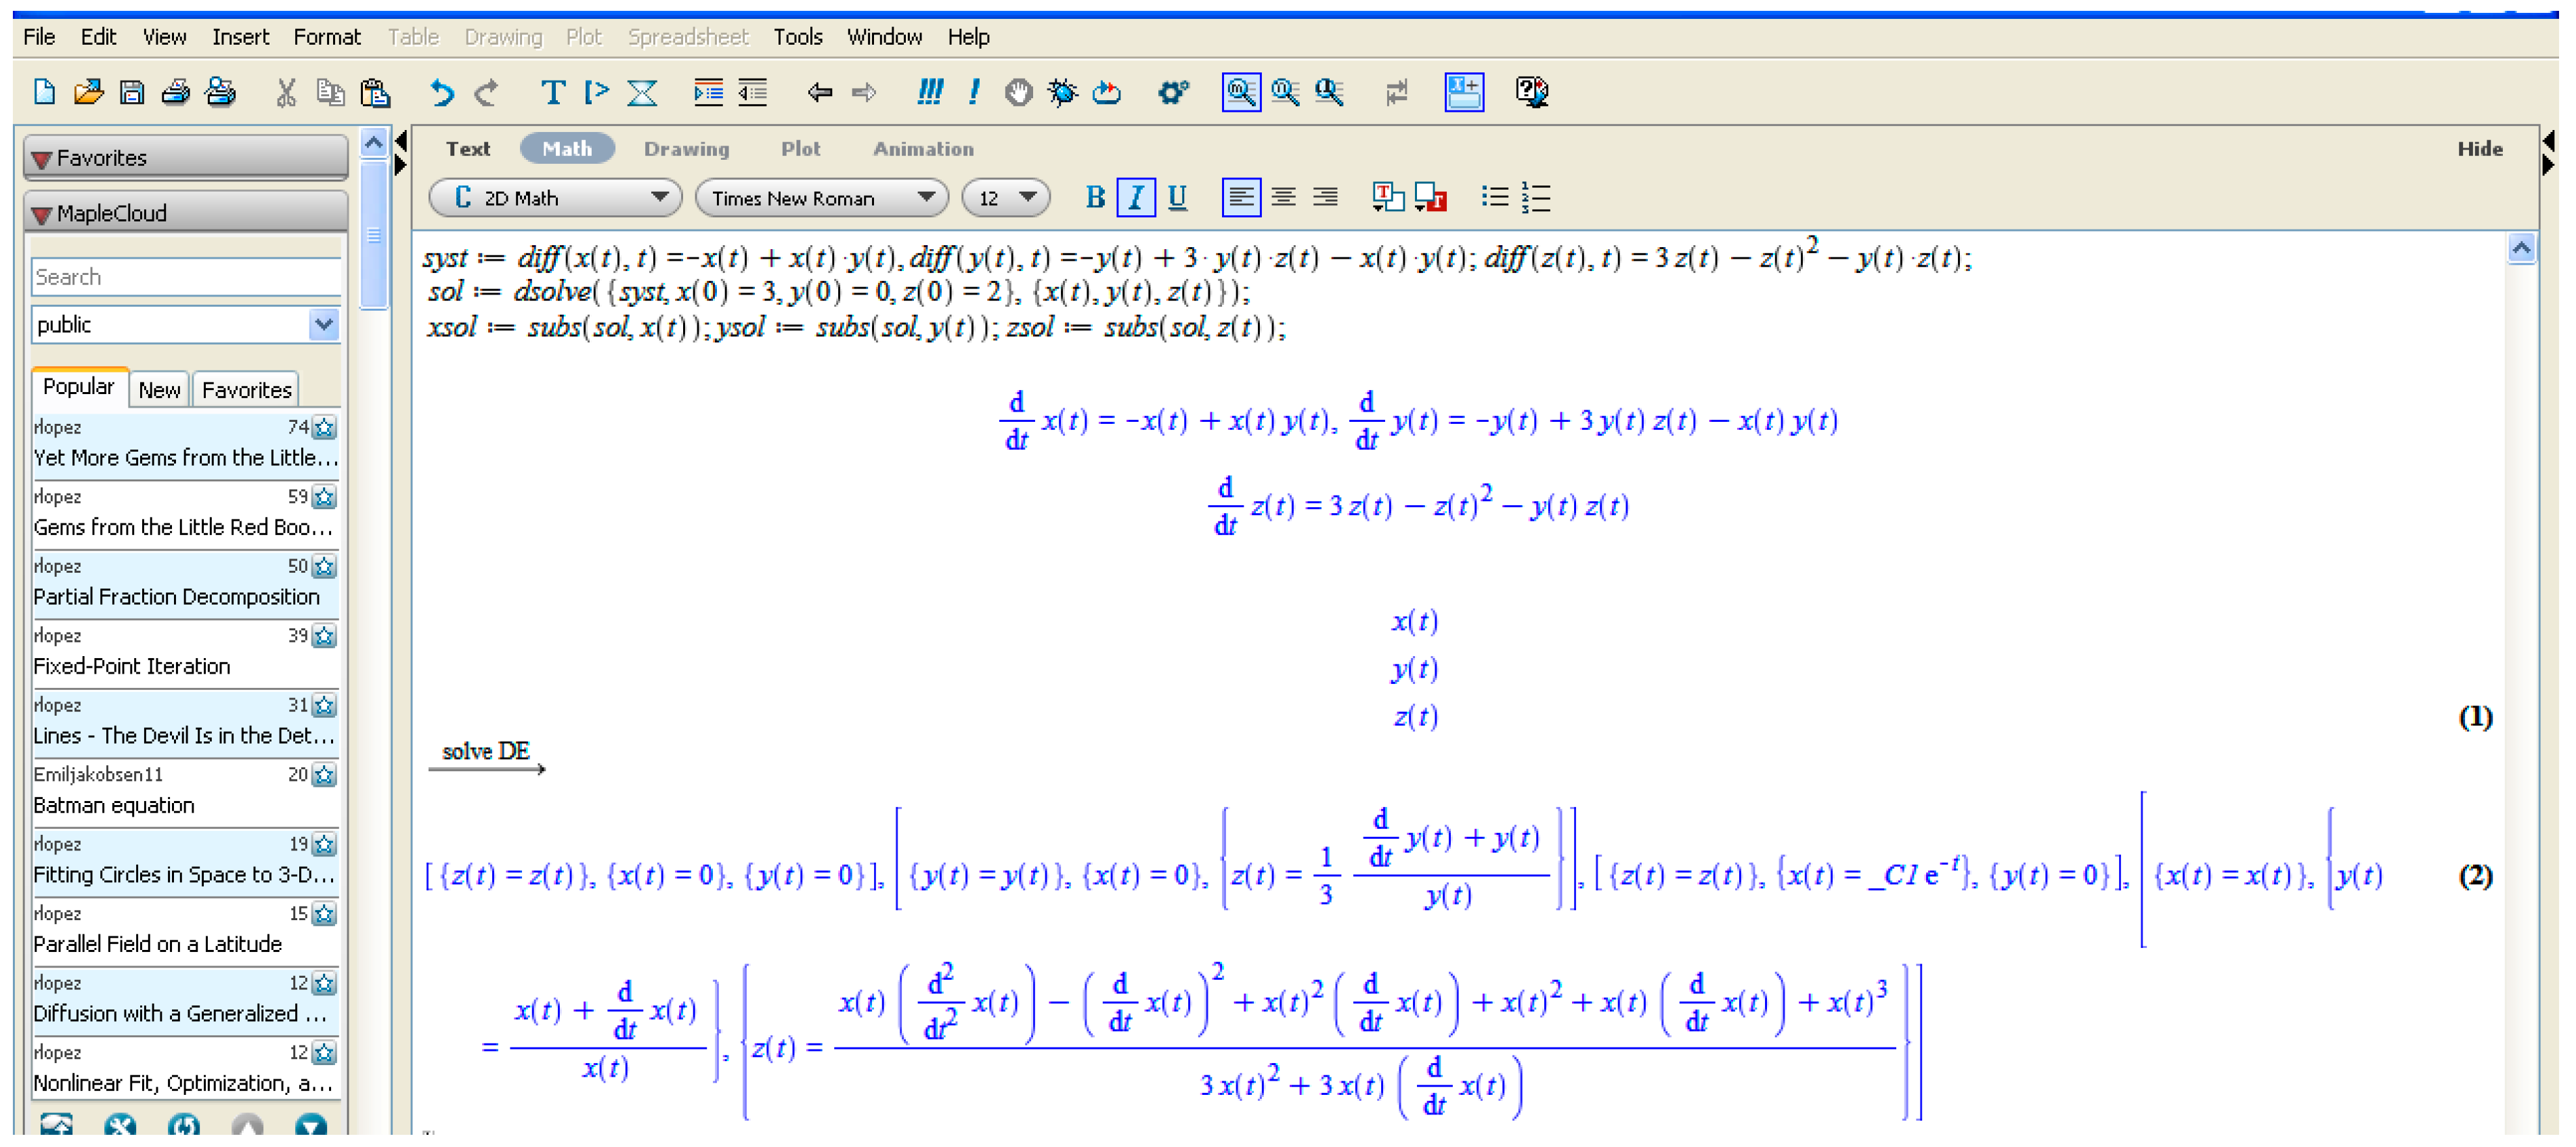Screen dimensions: 2576x1147
Task: Click the restart Maple server icon
Action: (1106, 93)
